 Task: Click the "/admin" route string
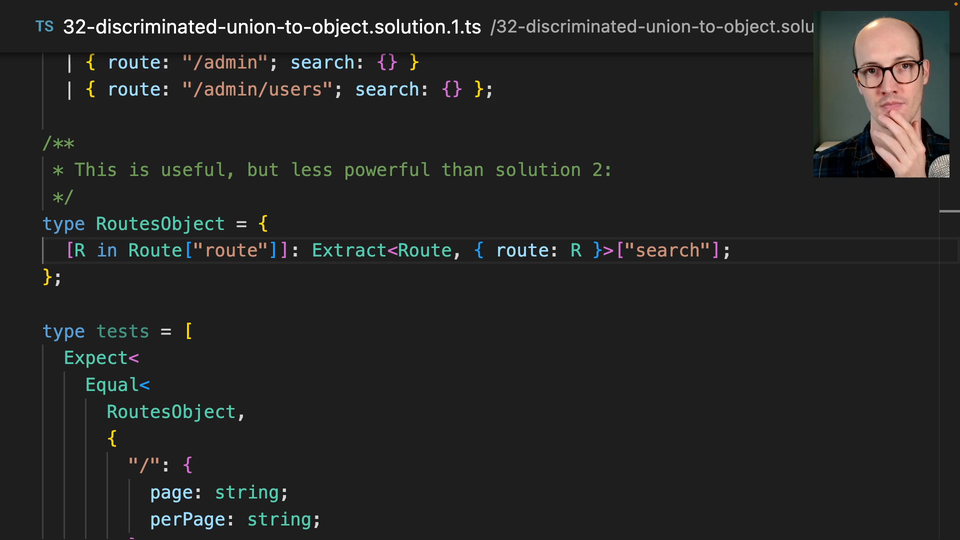tap(226, 63)
